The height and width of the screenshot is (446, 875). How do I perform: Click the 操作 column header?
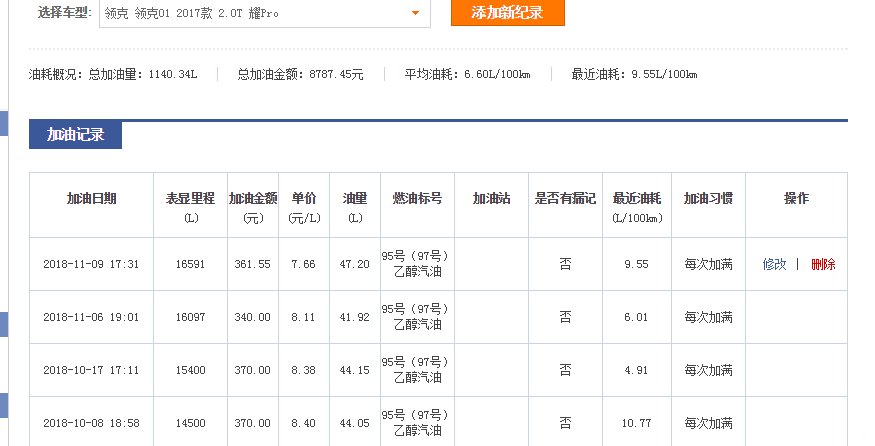tap(796, 199)
